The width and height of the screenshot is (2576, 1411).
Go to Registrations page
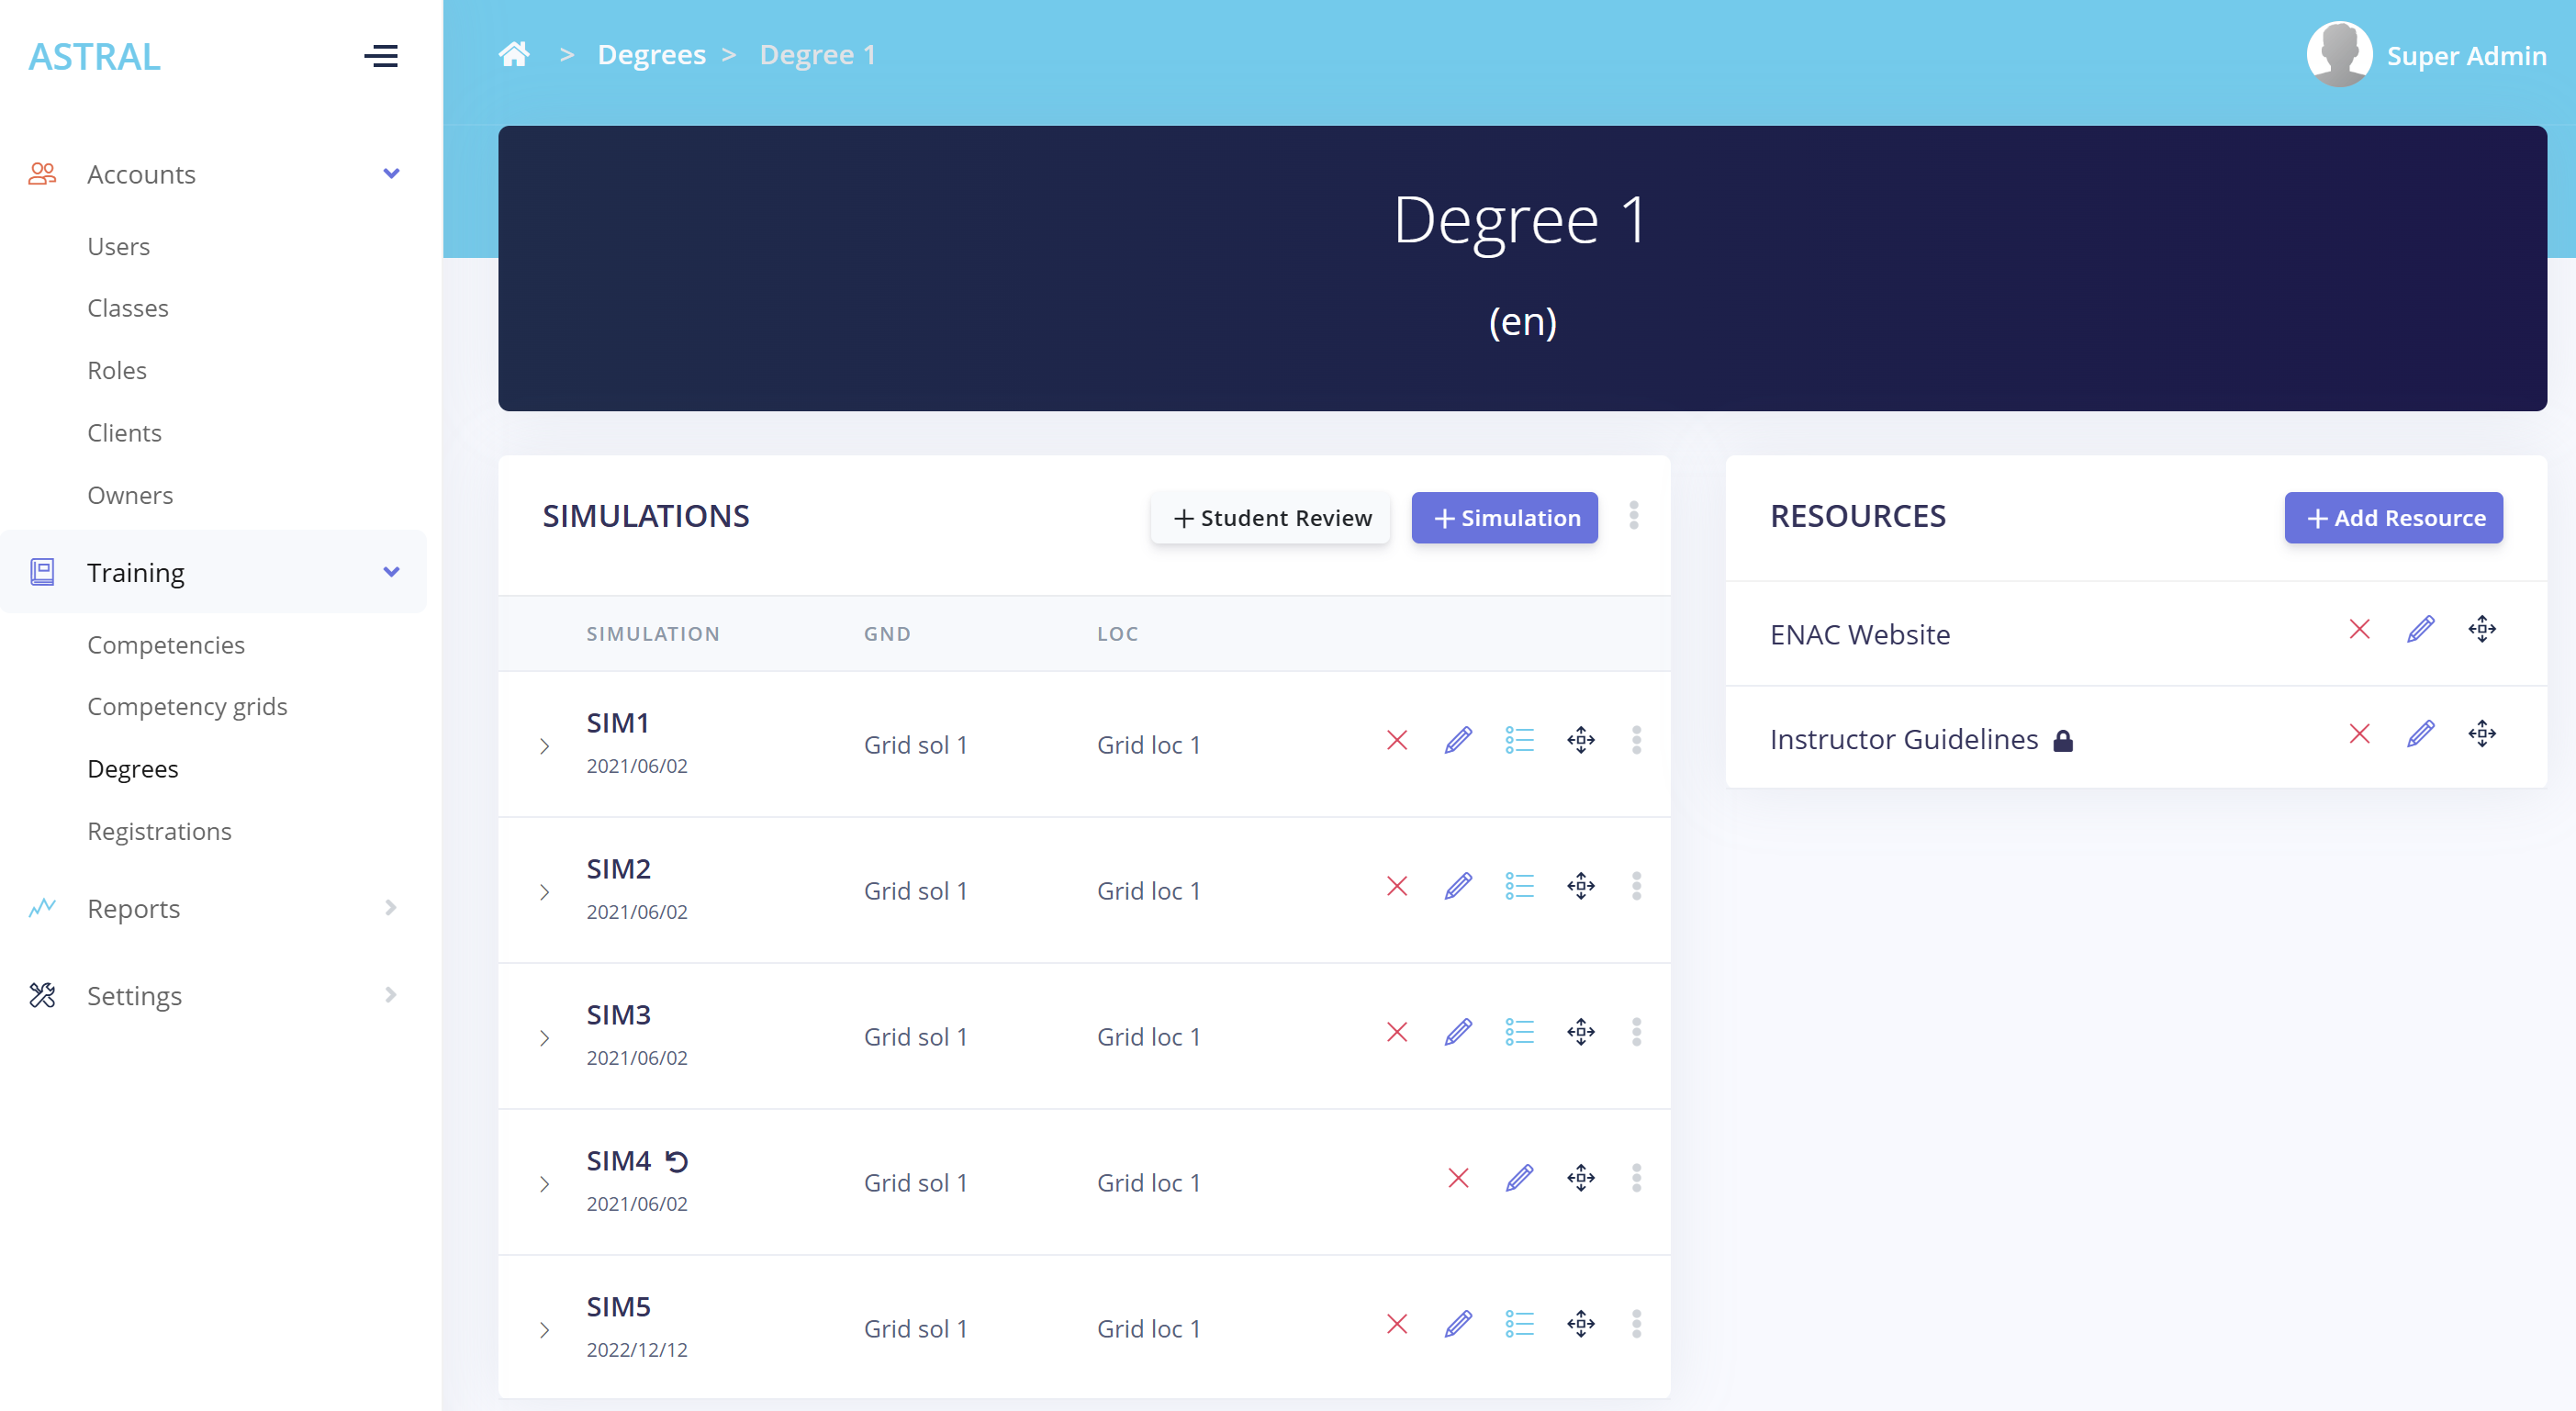(x=159, y=831)
